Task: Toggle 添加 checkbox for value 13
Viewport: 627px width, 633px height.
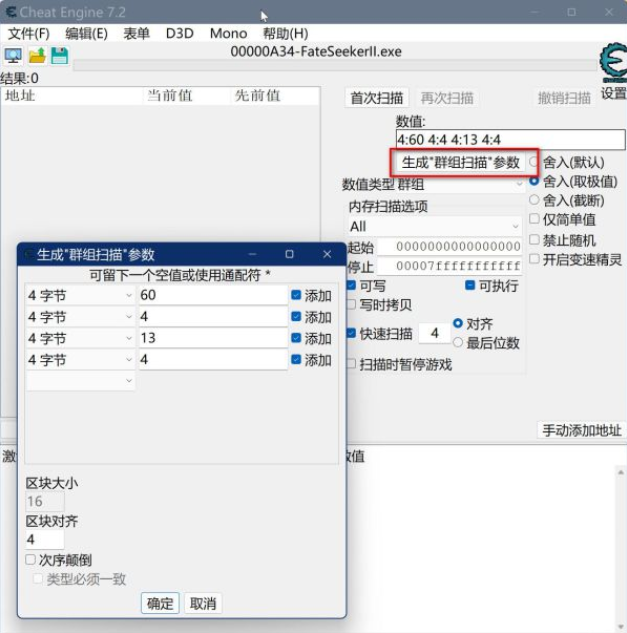Action: (296, 337)
